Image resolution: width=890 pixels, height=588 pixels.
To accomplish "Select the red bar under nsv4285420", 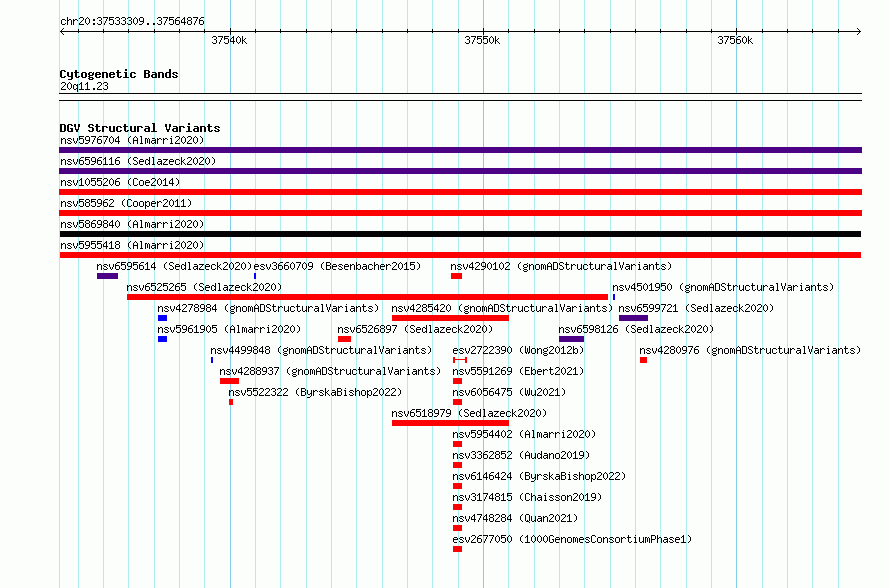I will coord(450,318).
